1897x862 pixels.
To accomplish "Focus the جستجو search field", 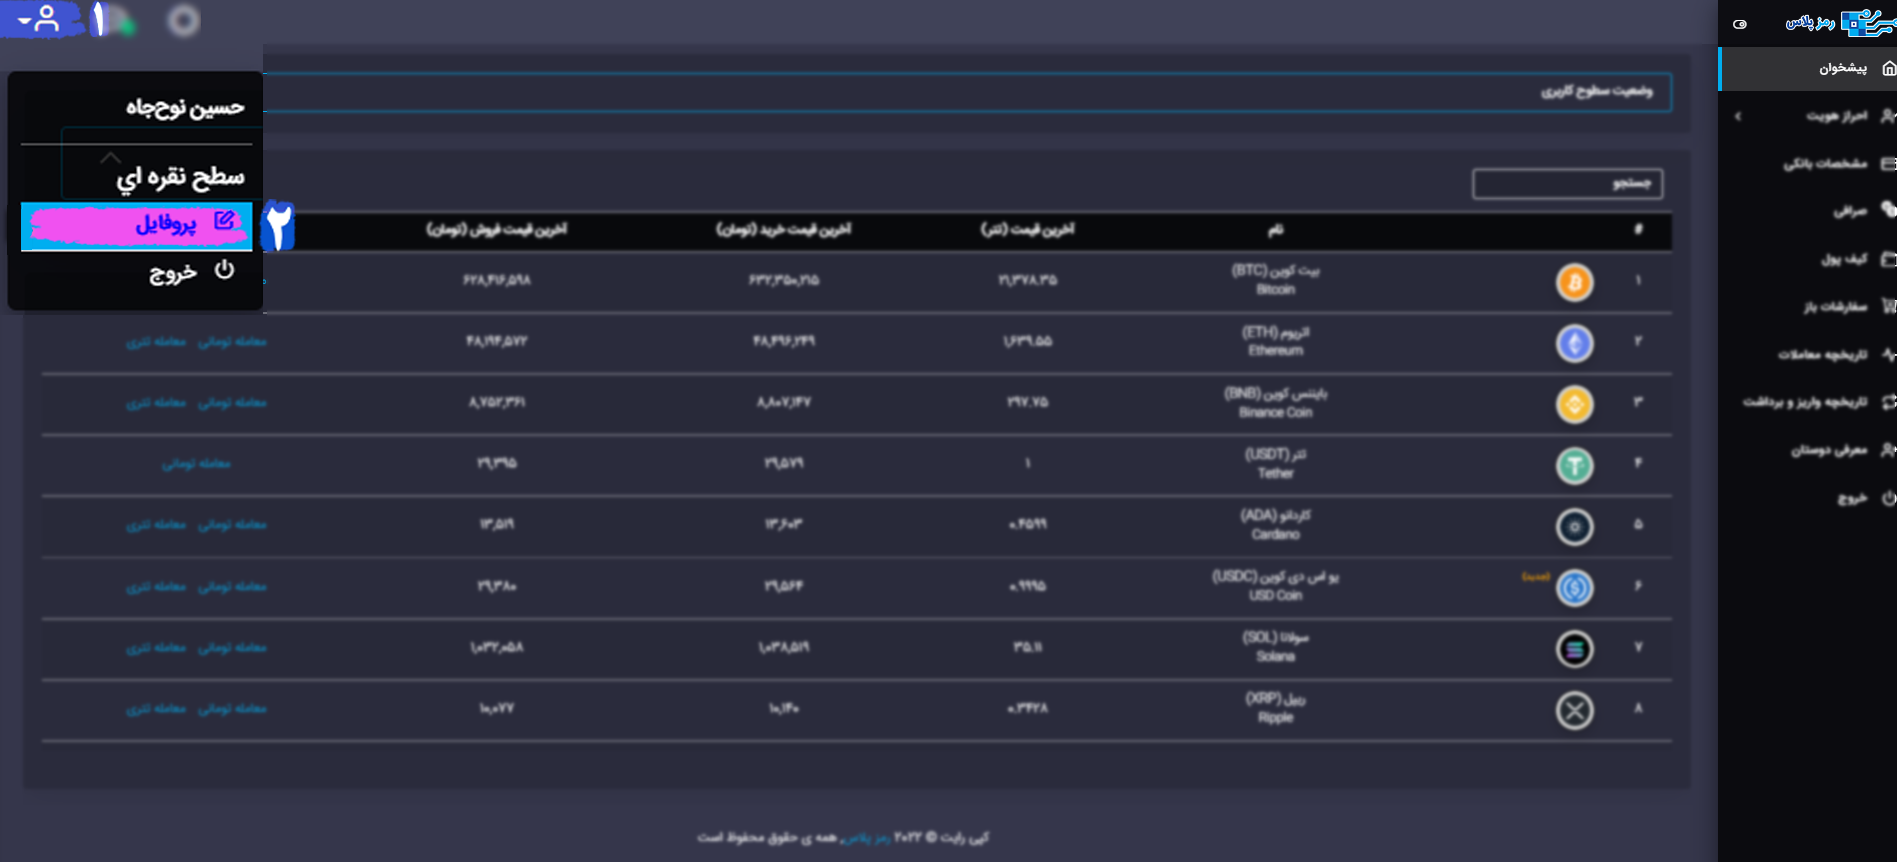I will click(1567, 183).
